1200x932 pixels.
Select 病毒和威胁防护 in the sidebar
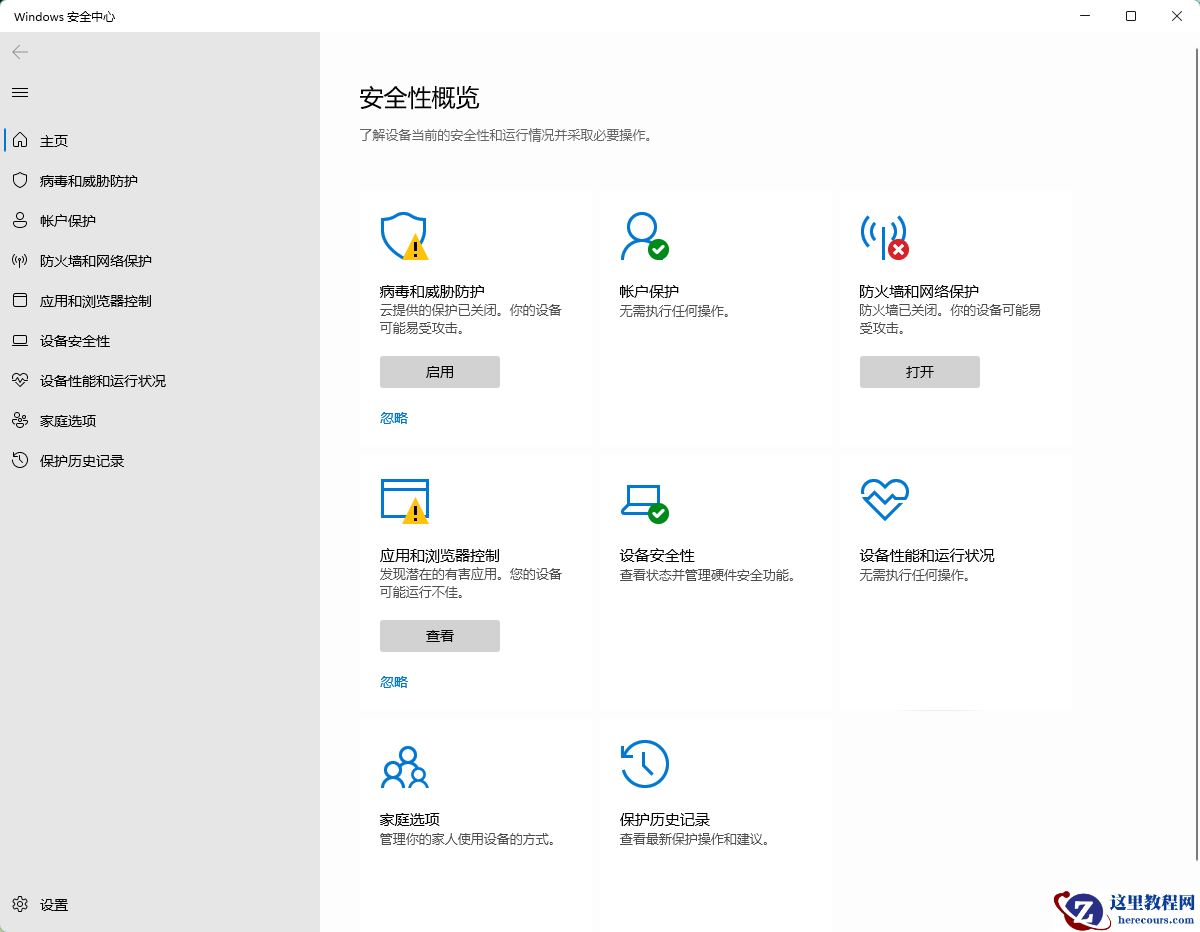click(x=90, y=180)
